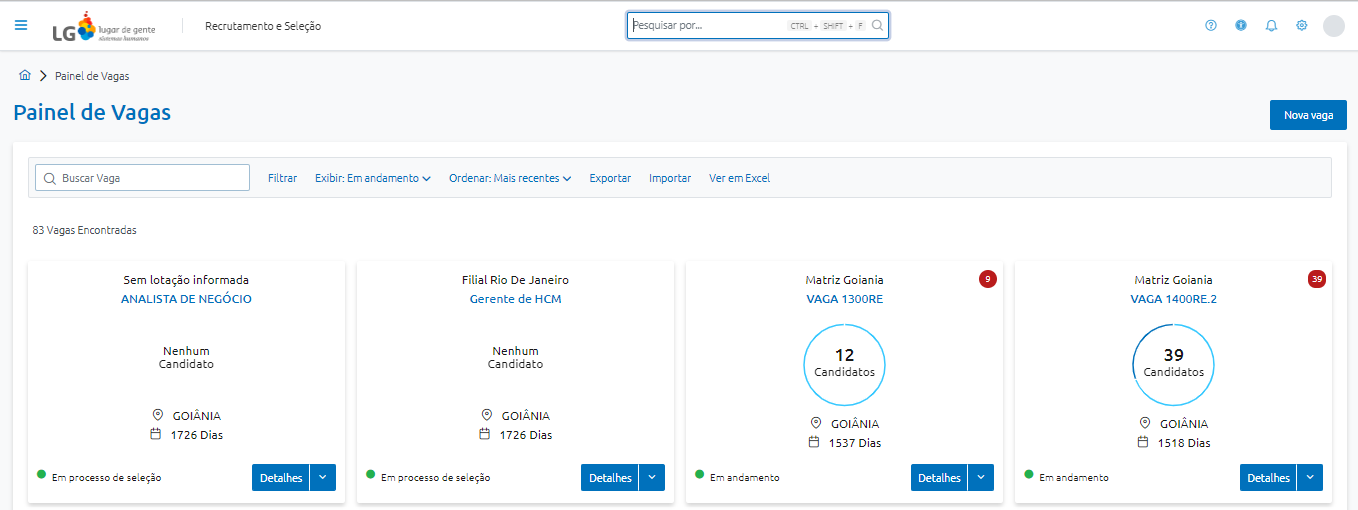
Task: Expand arrow next to Detalhes for ANALISTA DE NEGÓCIO
Action: [x=323, y=478]
